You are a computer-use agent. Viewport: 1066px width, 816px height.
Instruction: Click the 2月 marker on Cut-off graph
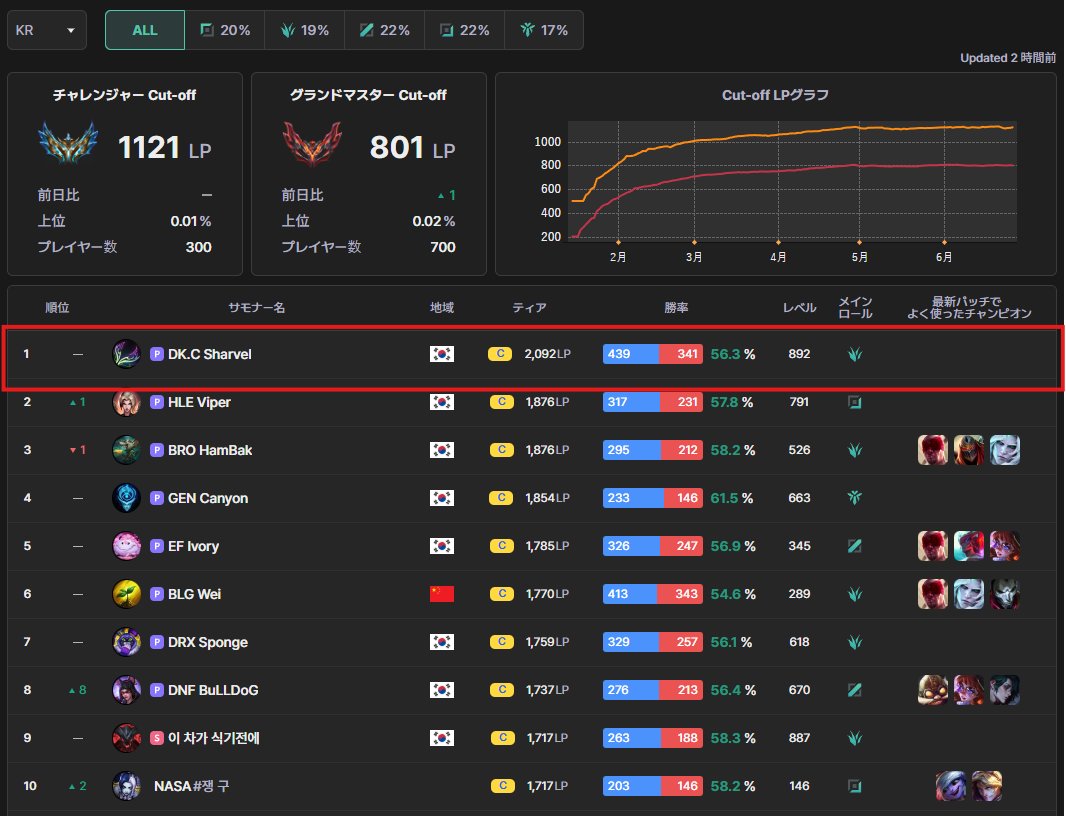pyautogui.click(x=618, y=242)
